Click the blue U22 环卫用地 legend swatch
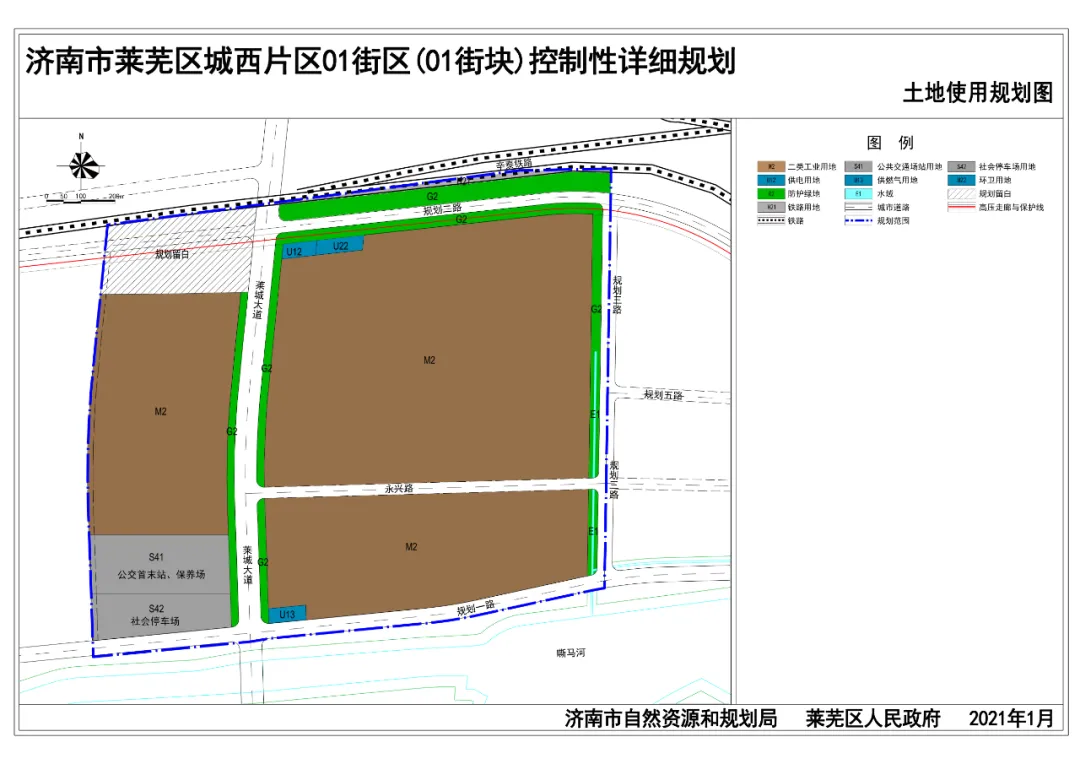This screenshot has height=764, width=1080. tap(961, 180)
